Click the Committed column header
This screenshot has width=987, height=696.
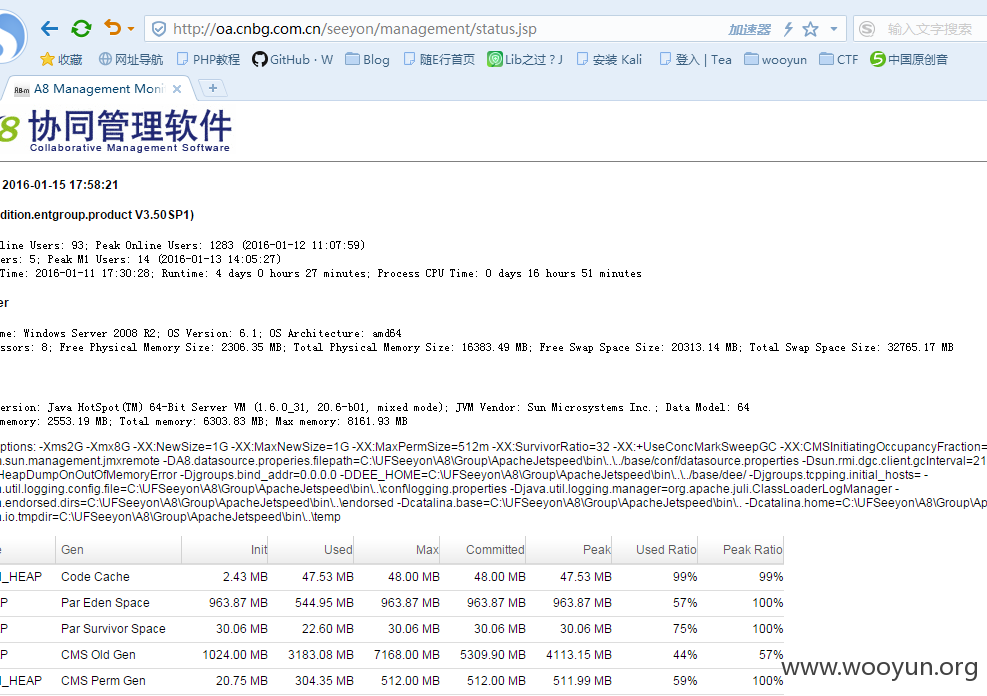tap(495, 549)
